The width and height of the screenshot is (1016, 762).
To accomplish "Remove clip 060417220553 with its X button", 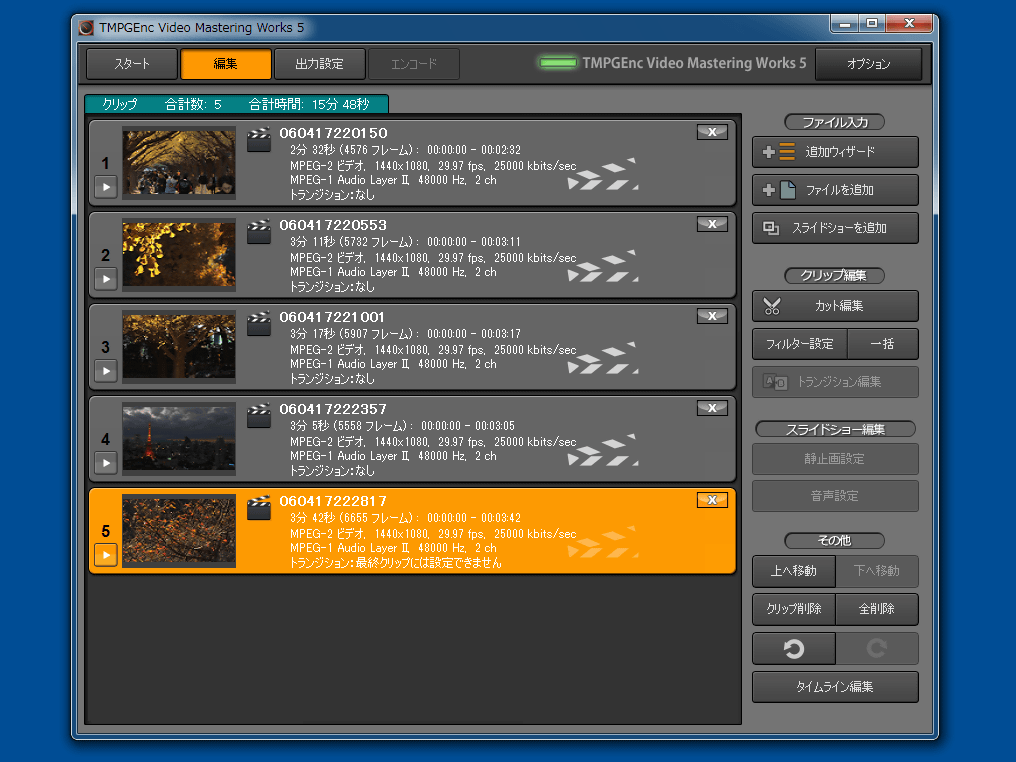I will [712, 224].
